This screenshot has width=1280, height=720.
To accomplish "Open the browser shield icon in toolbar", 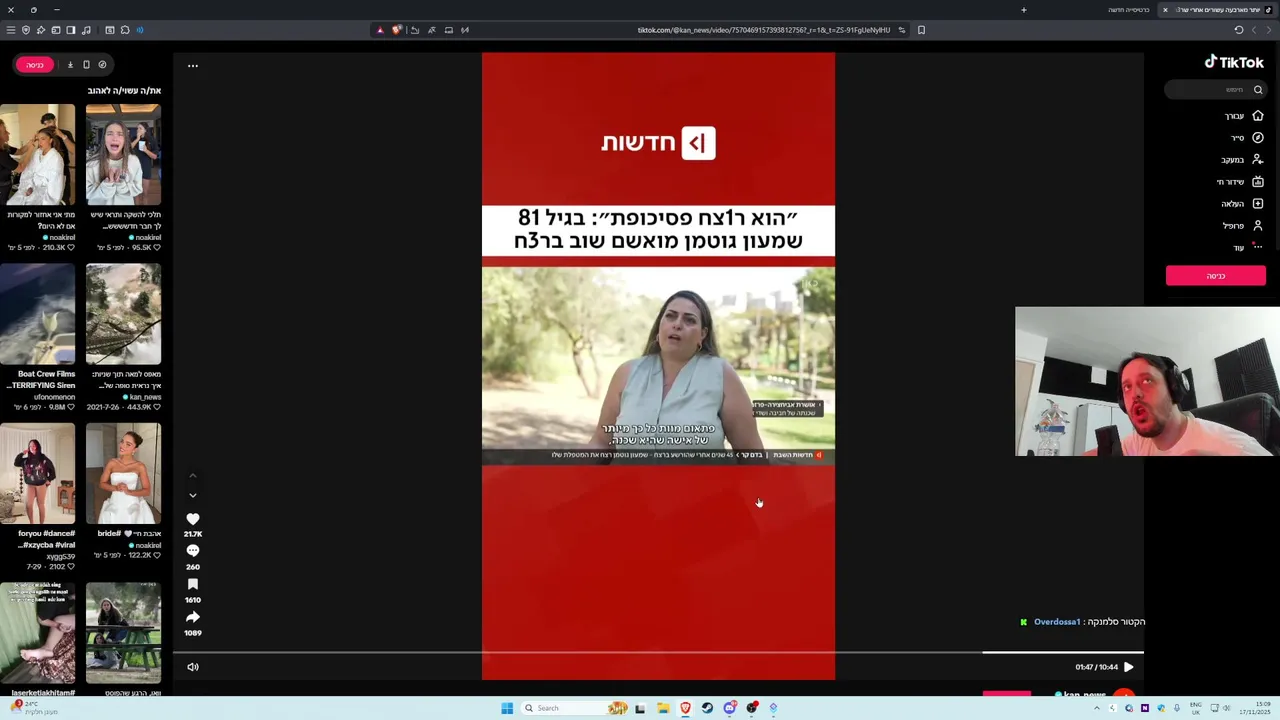I will click(x=26, y=30).
